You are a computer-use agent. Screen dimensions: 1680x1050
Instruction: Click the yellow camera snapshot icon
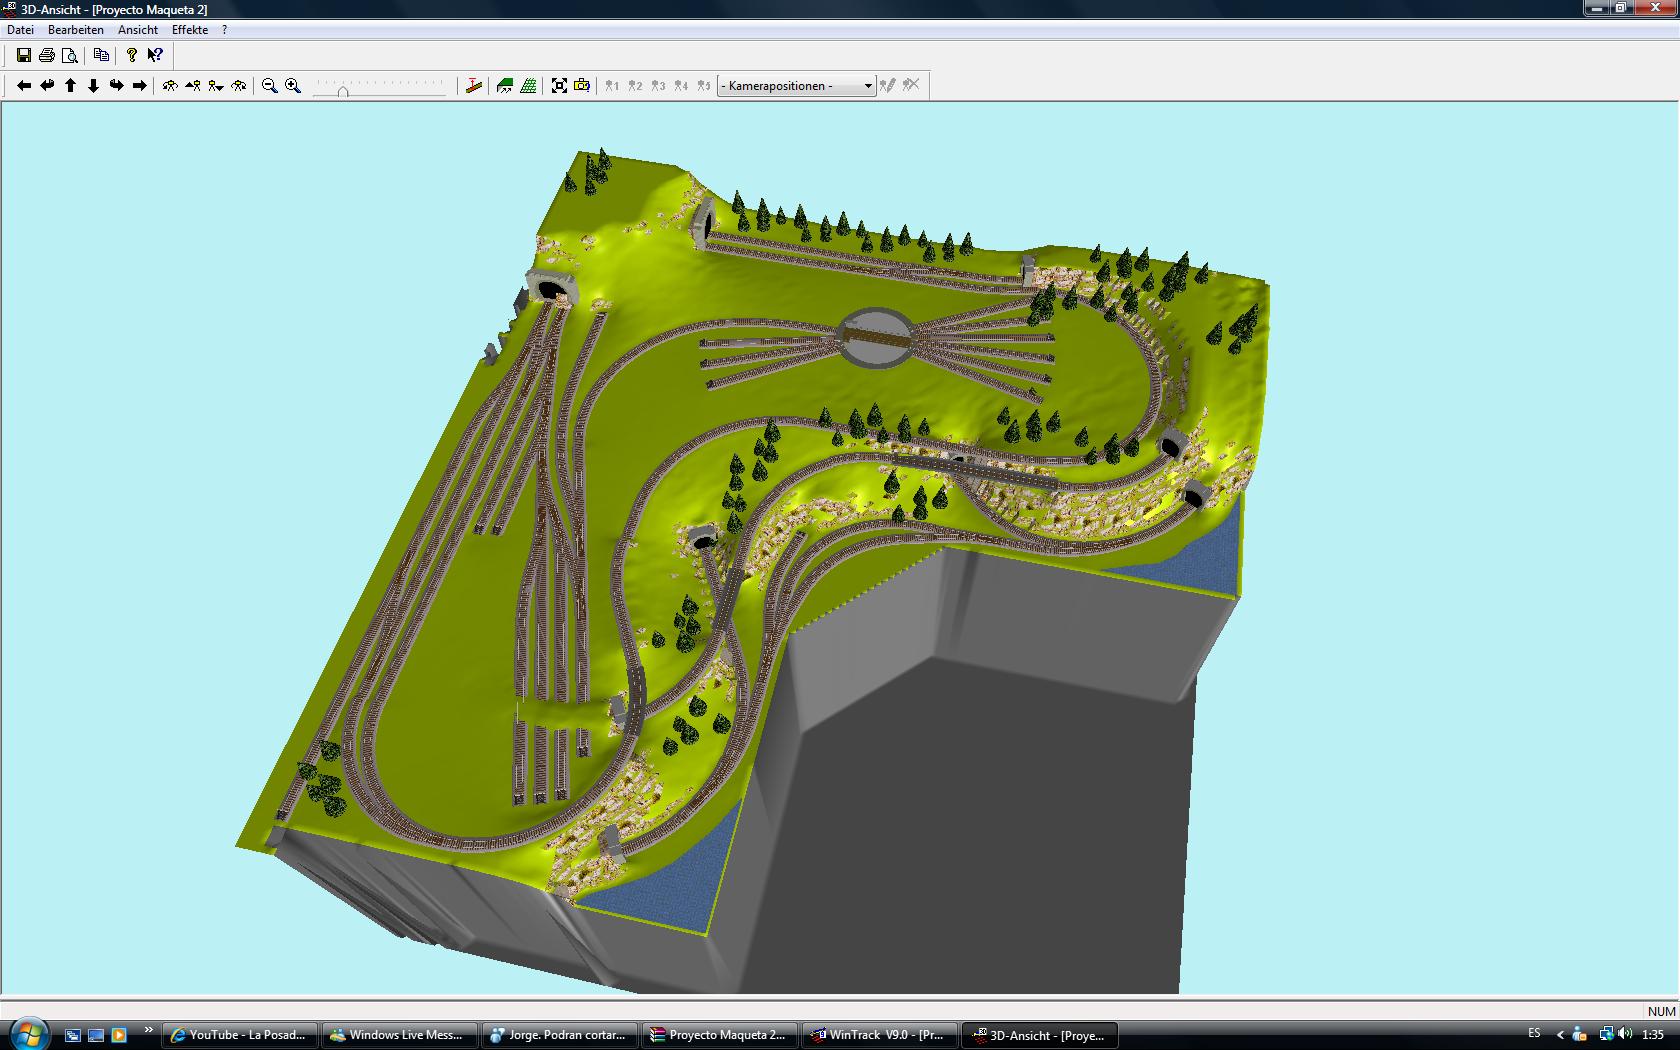(x=582, y=86)
